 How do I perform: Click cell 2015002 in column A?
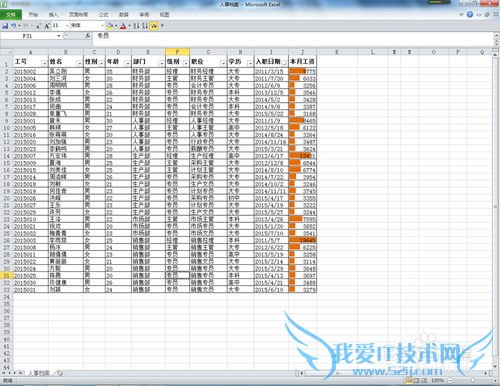tap(31, 71)
